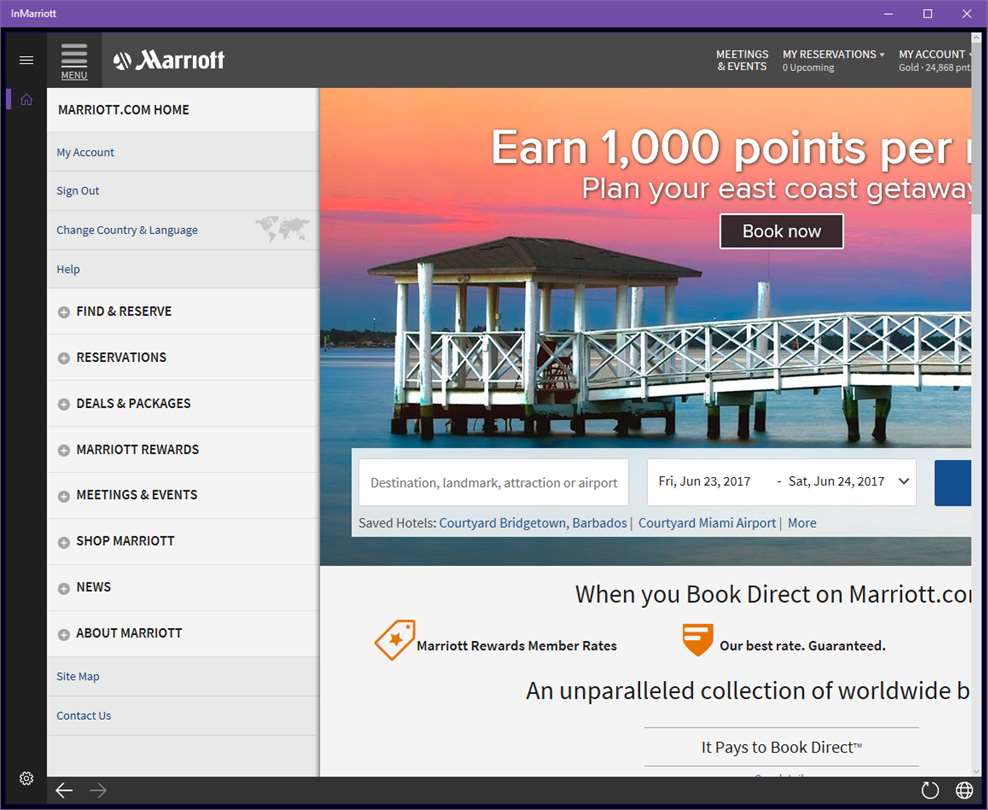This screenshot has height=810, width=988.
Task: Go forward with the right arrow
Action: click(98, 790)
